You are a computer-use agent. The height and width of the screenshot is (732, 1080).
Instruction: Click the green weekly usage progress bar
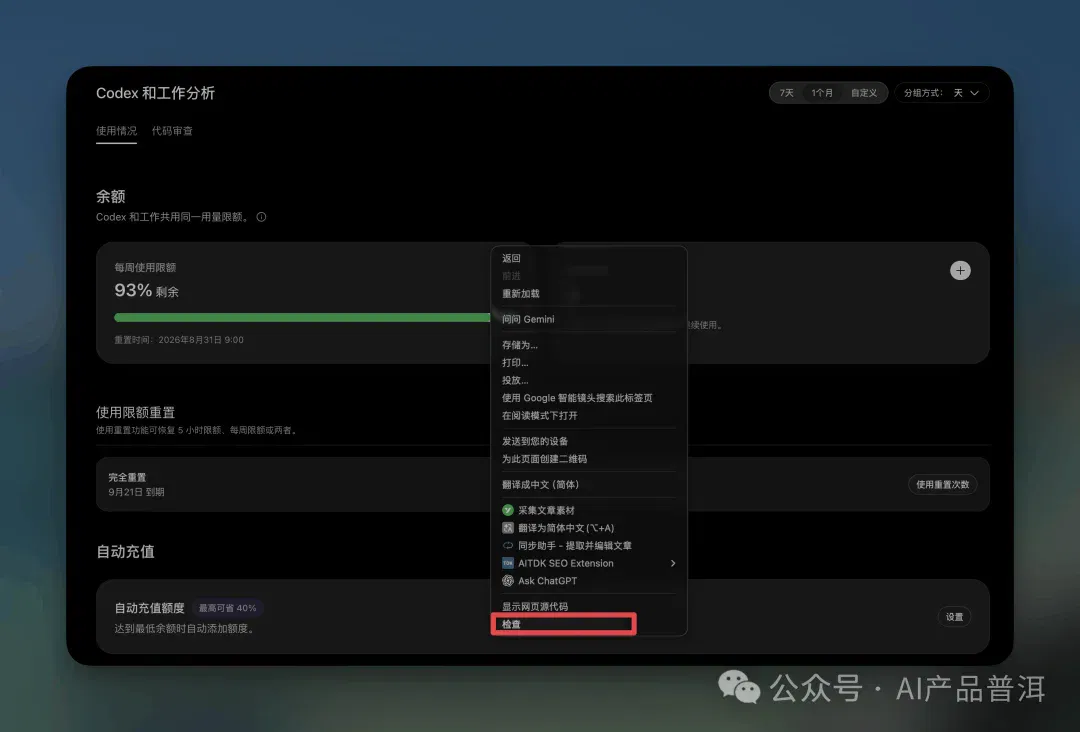pyautogui.click(x=302, y=317)
